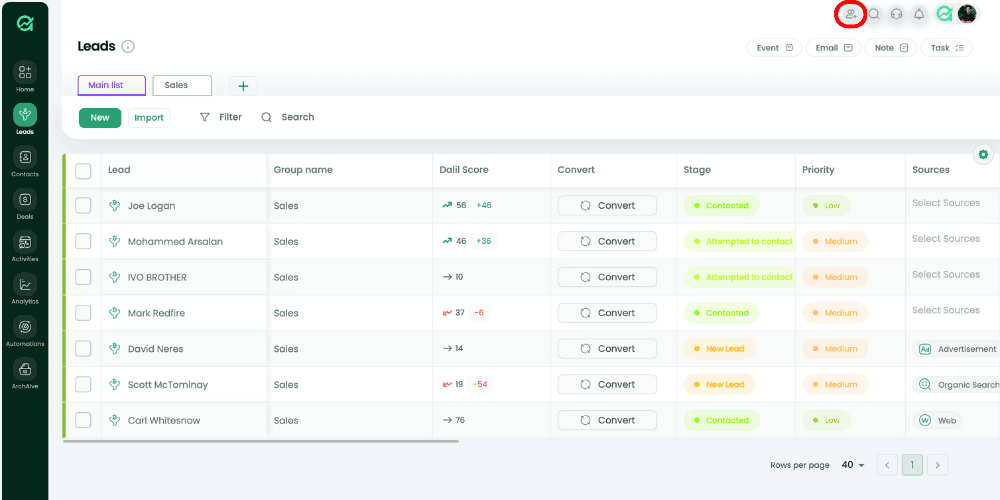This screenshot has width=1000, height=500.
Task: Check the box for Mark Redfire
Action: coord(84,312)
